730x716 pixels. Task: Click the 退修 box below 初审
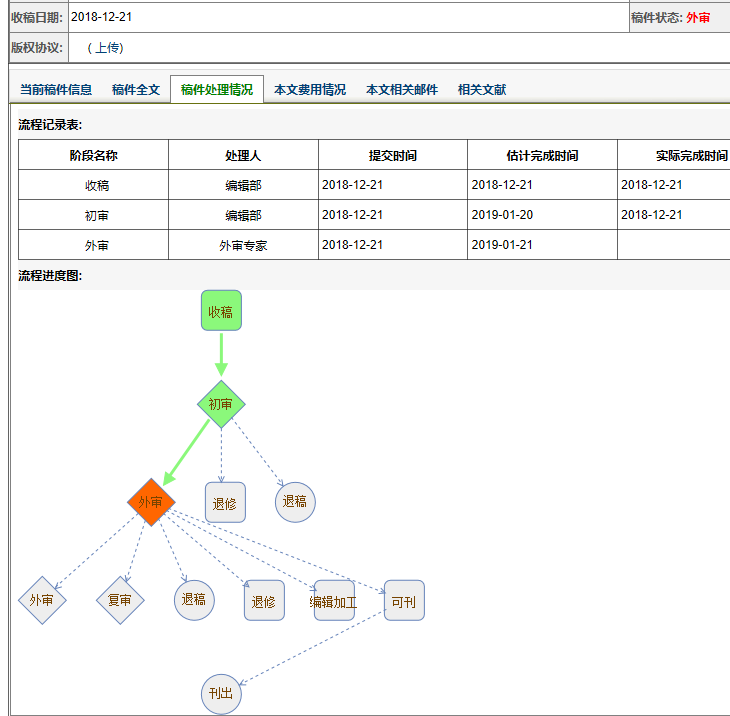point(225,502)
